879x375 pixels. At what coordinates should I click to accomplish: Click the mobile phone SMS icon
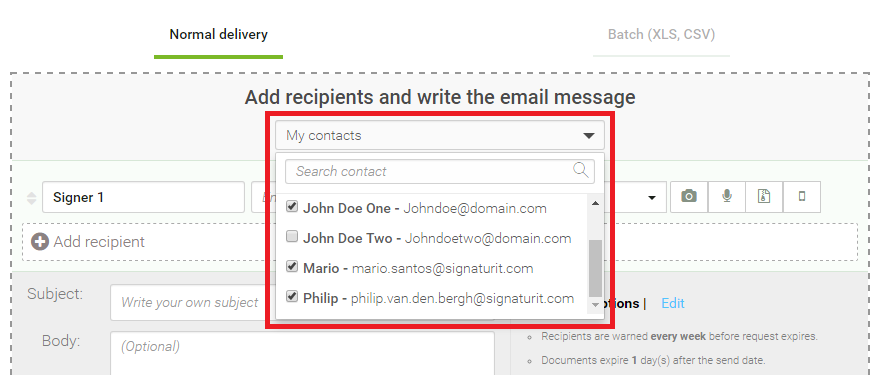point(802,197)
